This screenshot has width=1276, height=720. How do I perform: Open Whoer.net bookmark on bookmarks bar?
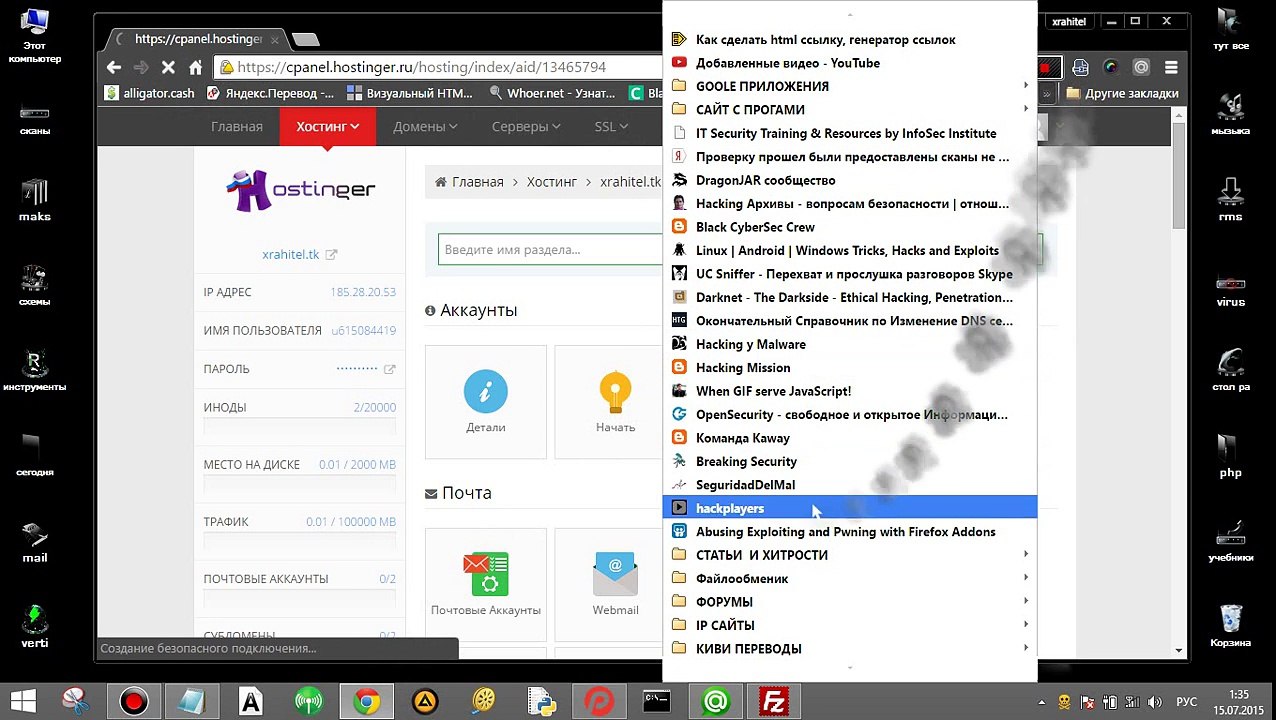click(553, 93)
